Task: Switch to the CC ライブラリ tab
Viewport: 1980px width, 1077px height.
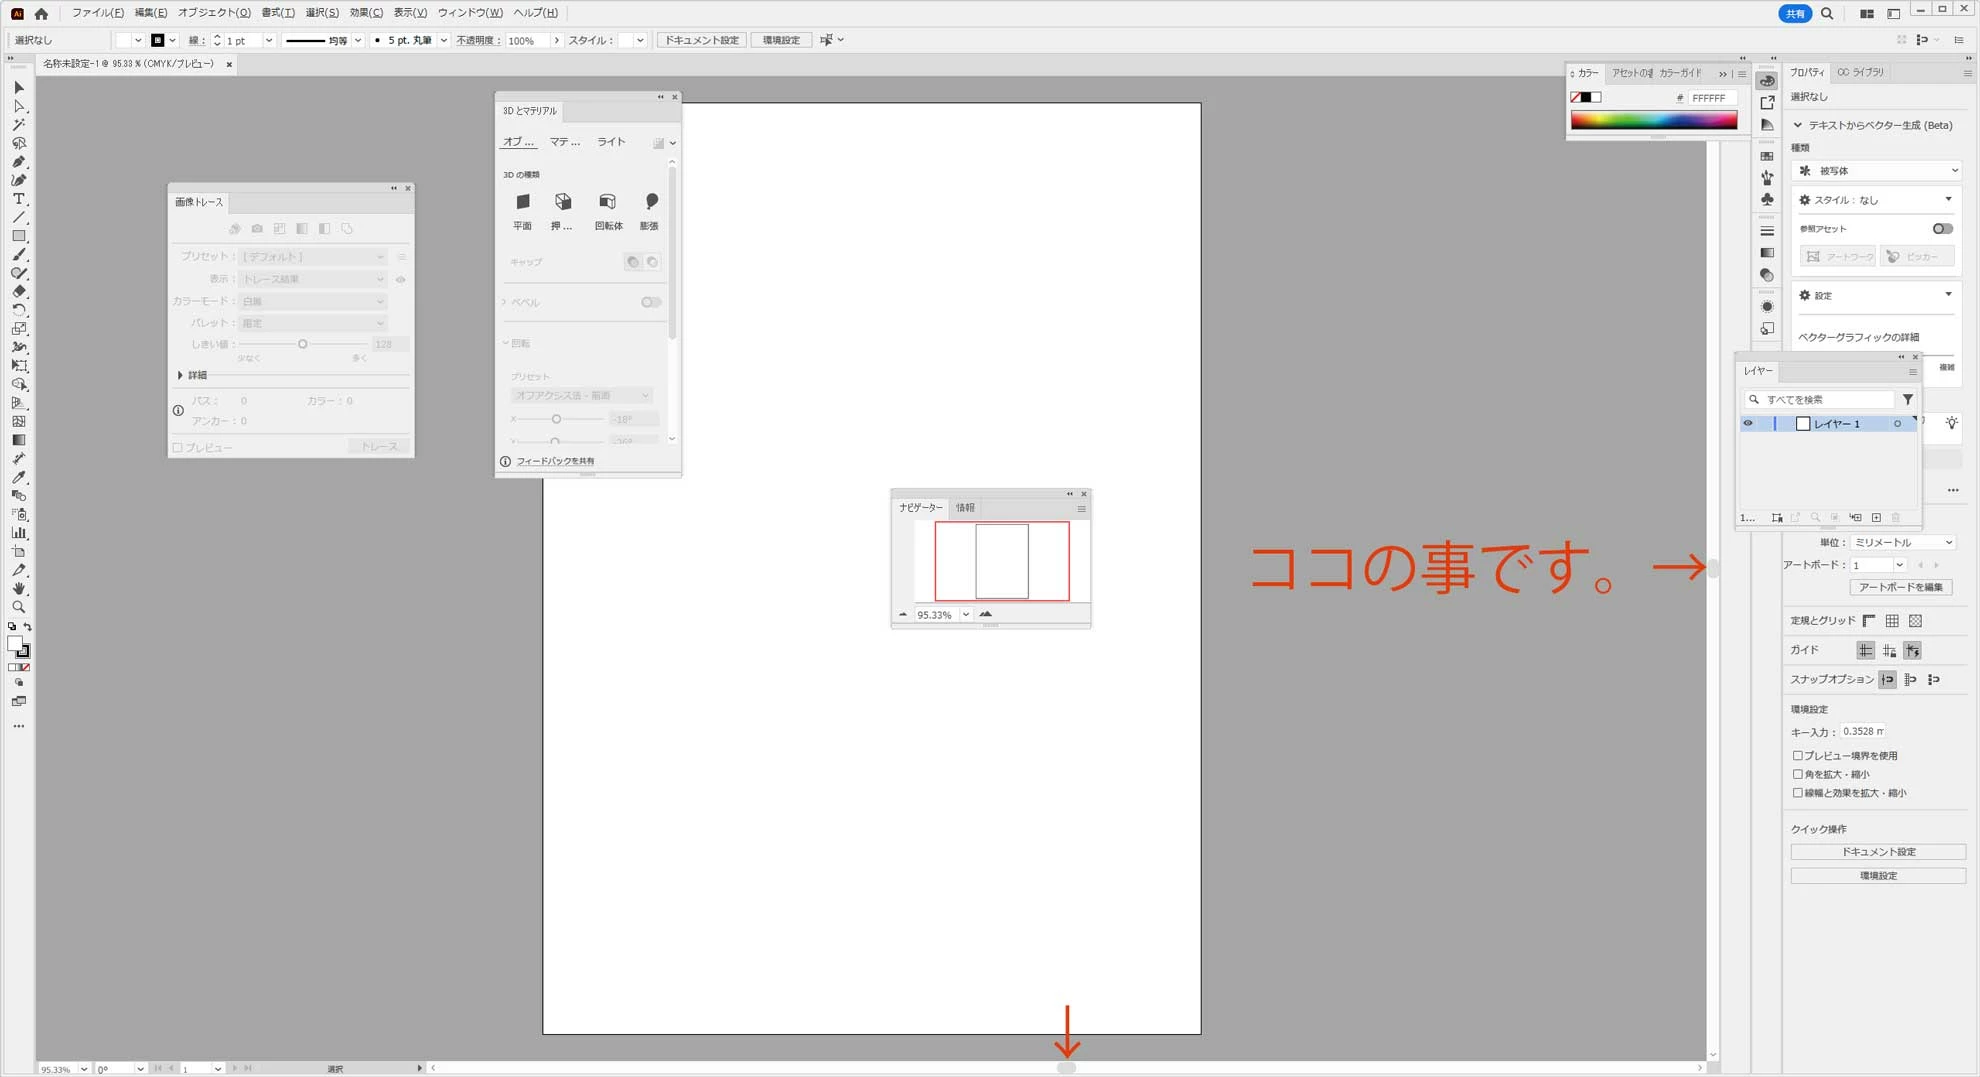Action: pyautogui.click(x=1860, y=72)
